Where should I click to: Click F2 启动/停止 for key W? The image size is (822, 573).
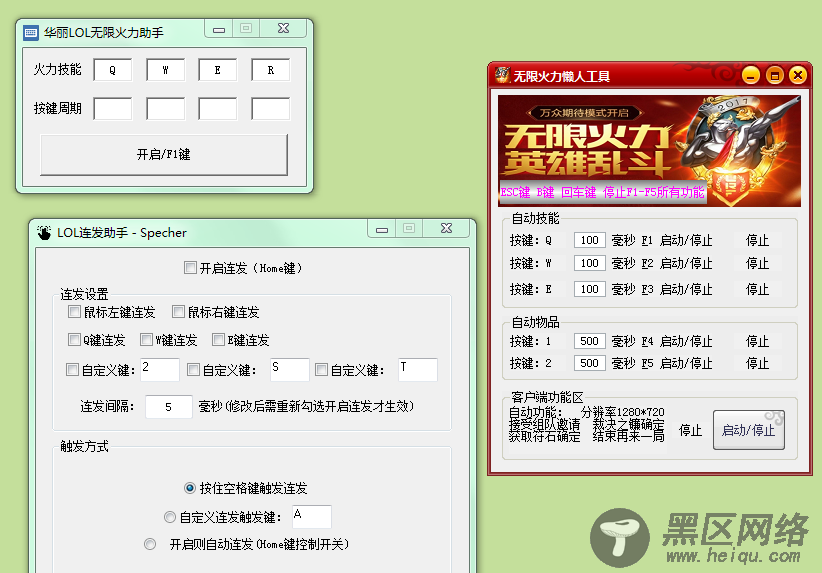pyautogui.click(x=677, y=263)
